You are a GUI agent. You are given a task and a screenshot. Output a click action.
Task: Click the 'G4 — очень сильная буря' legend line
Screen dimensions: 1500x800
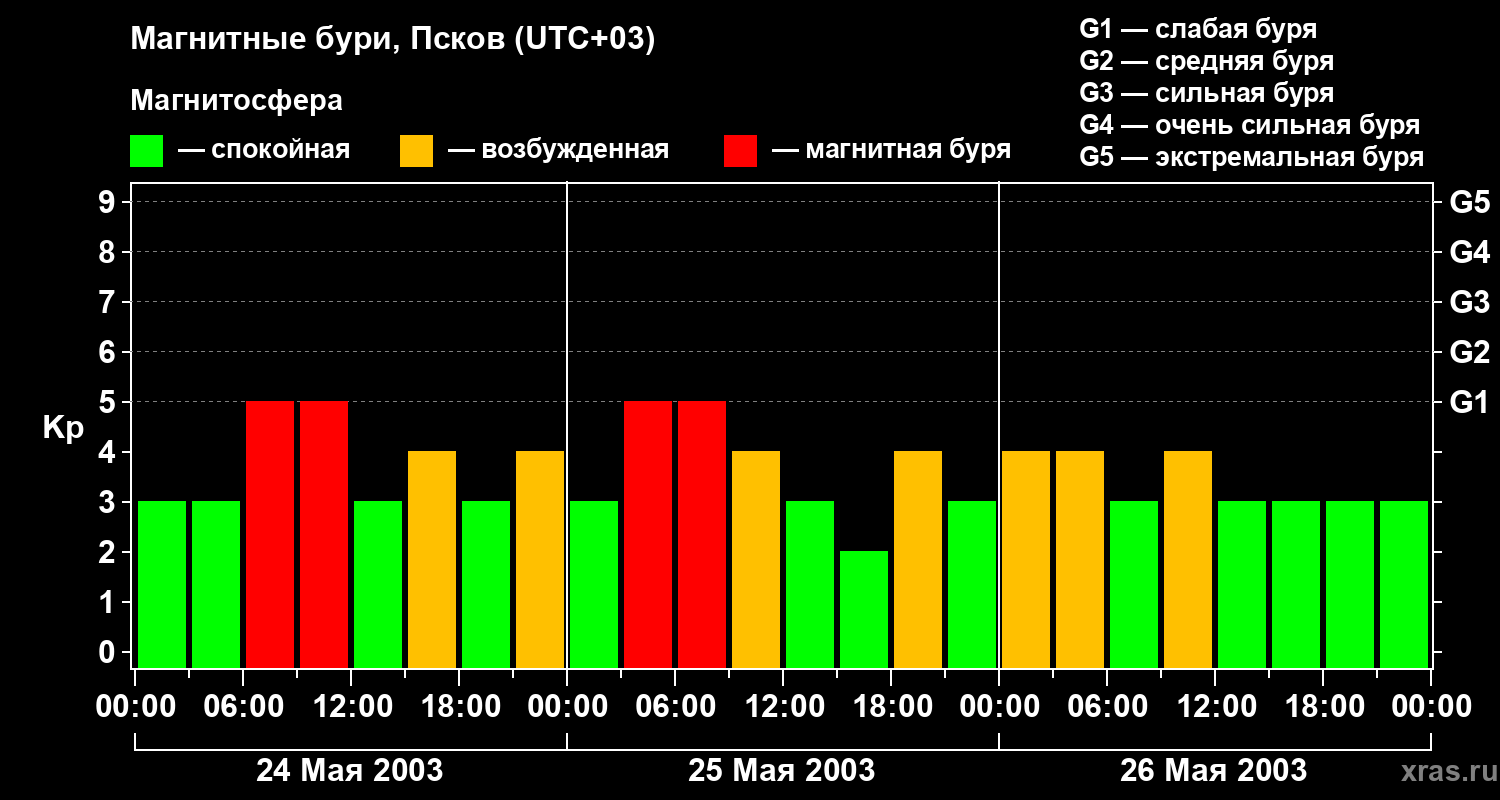coord(1249,125)
